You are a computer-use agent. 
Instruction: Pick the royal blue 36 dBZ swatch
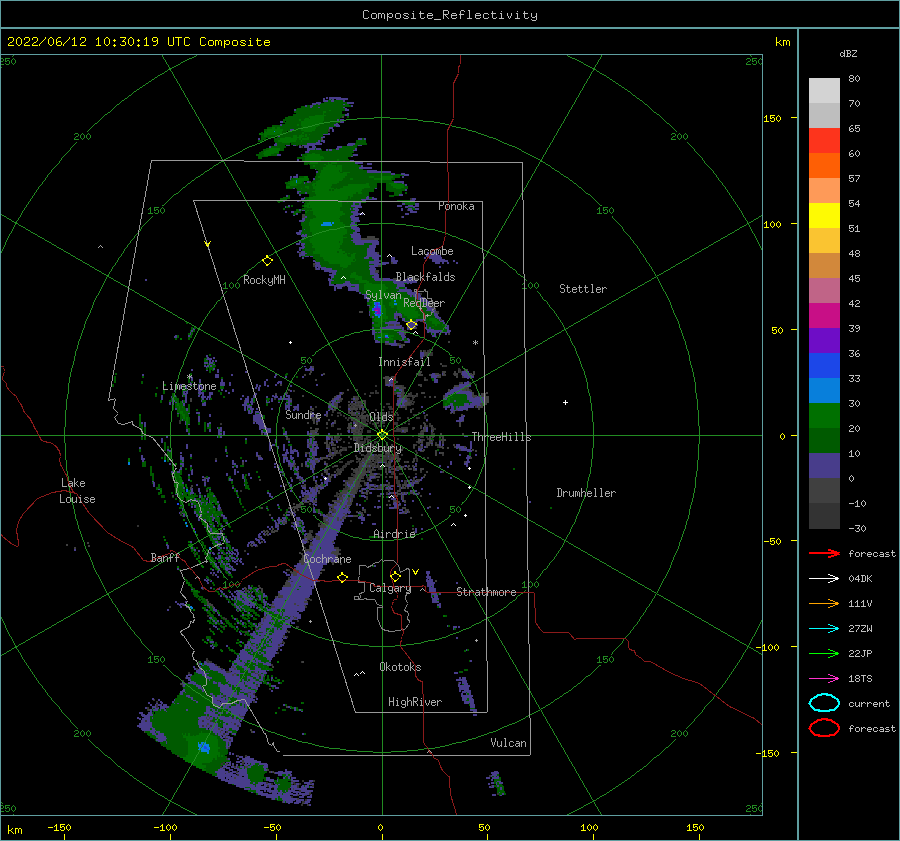[824, 365]
